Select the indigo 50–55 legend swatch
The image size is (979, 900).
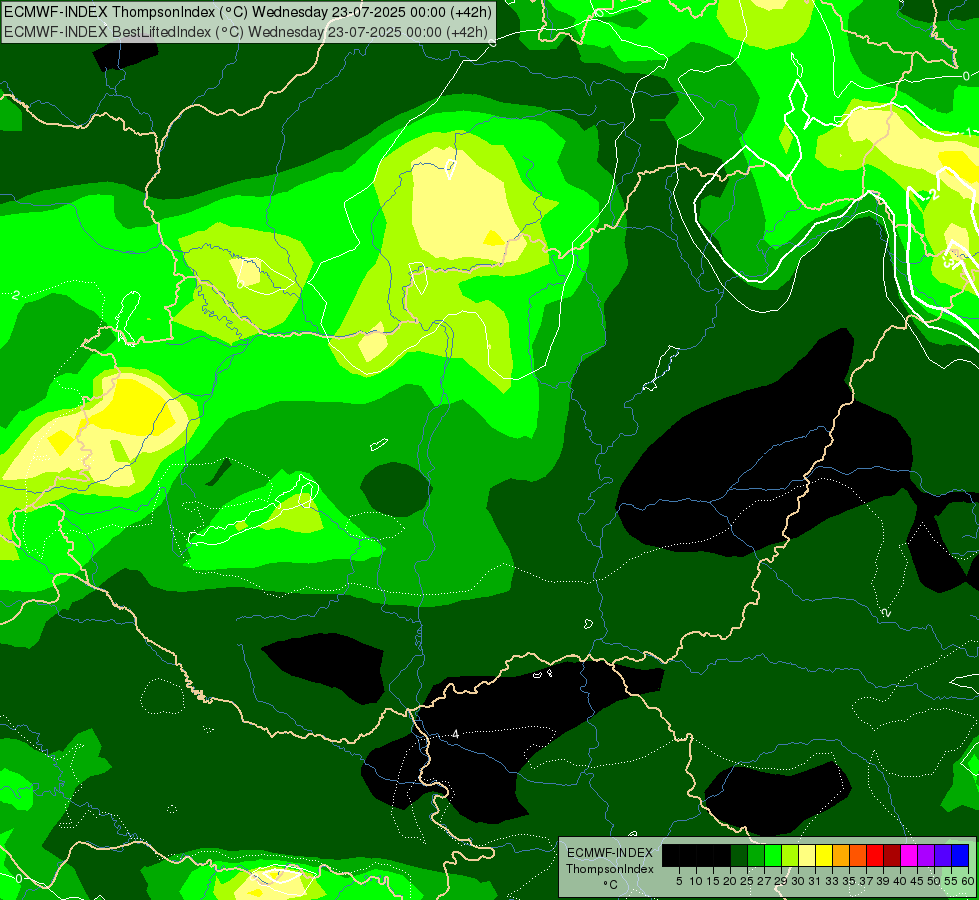(943, 855)
